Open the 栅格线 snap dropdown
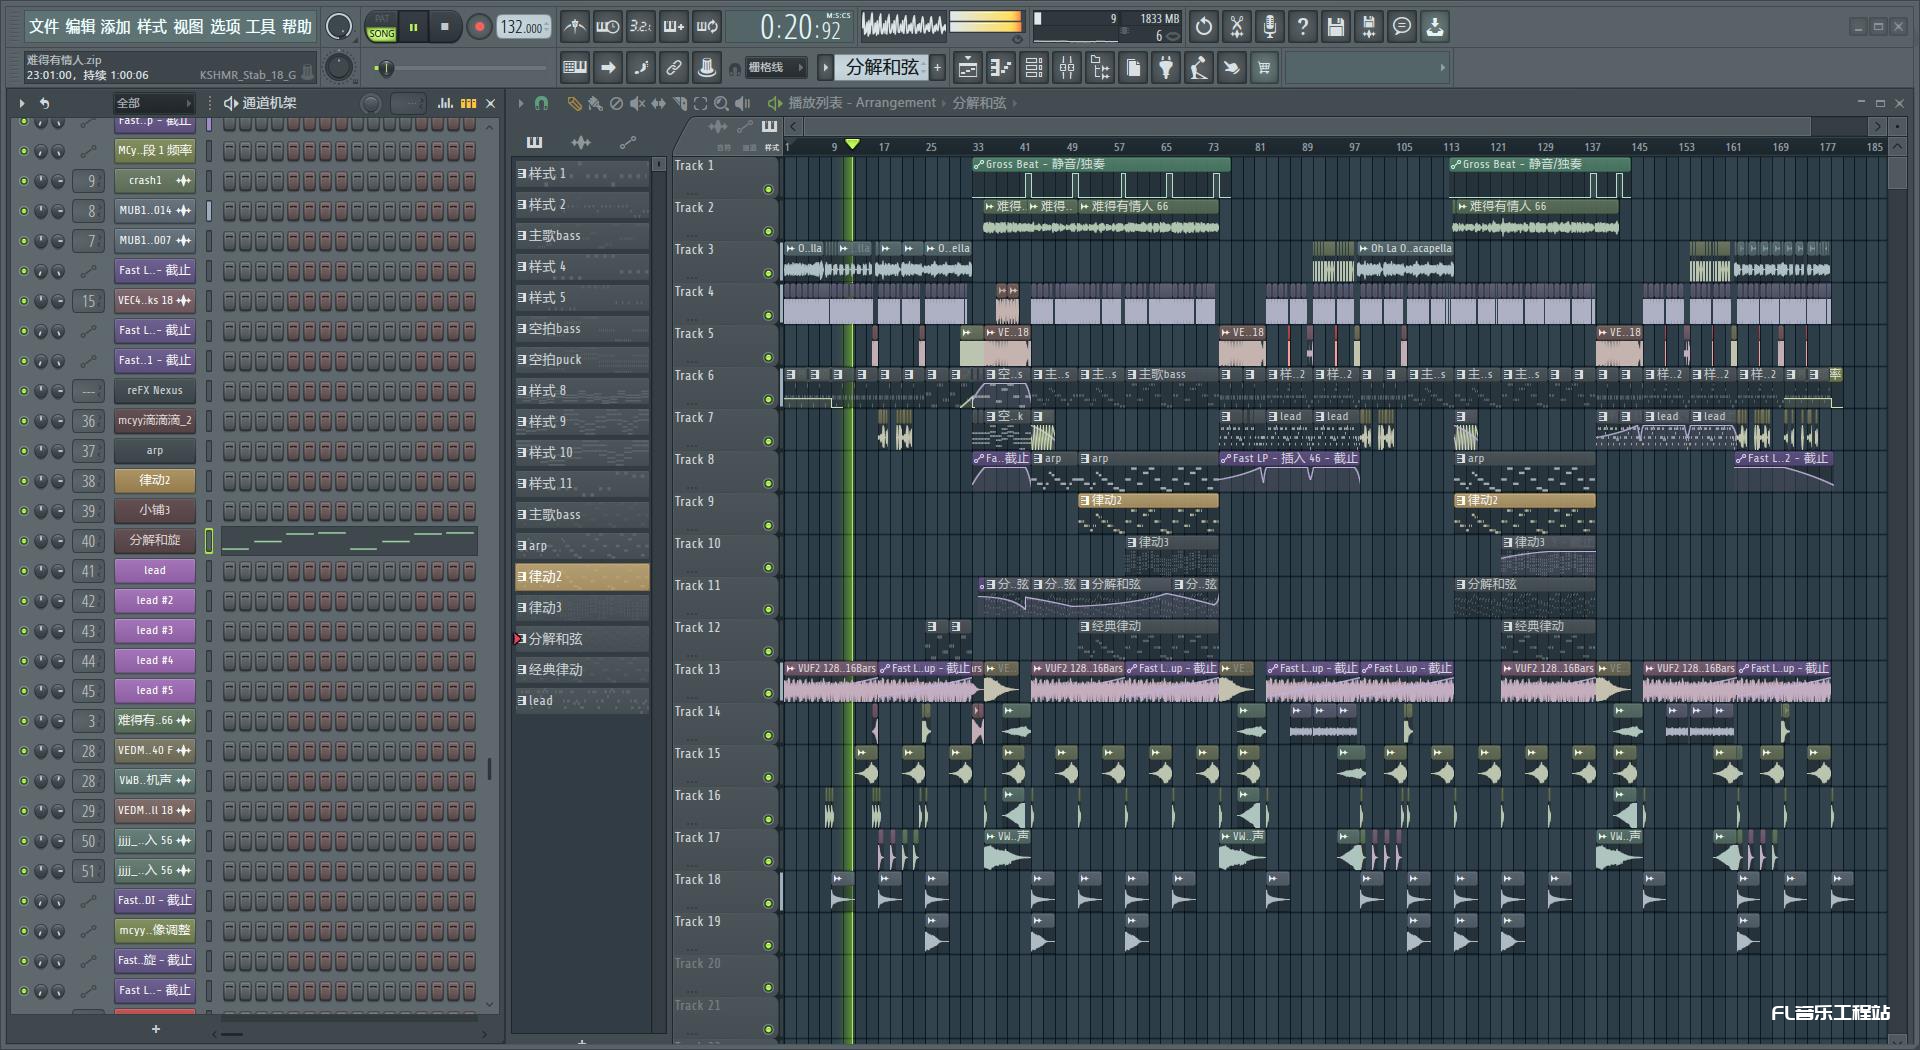 [x=774, y=68]
